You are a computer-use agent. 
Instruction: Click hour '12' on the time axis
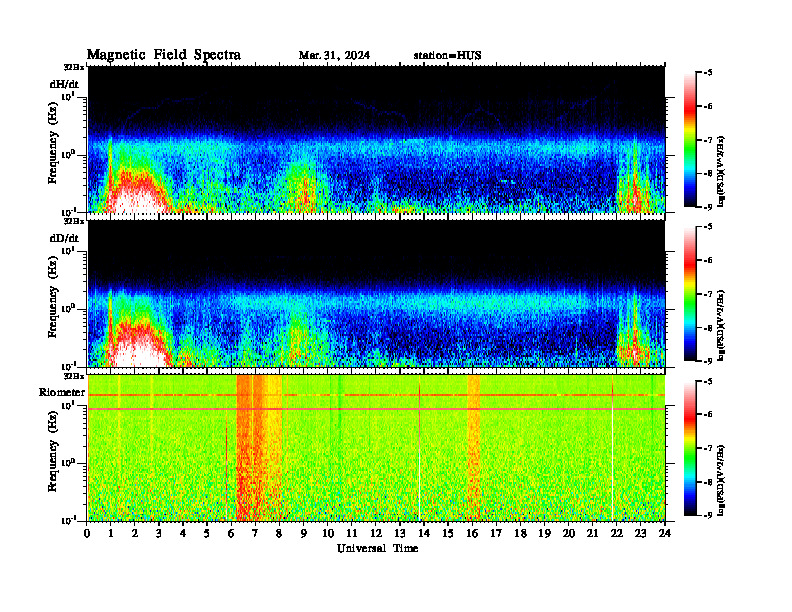pos(375,533)
